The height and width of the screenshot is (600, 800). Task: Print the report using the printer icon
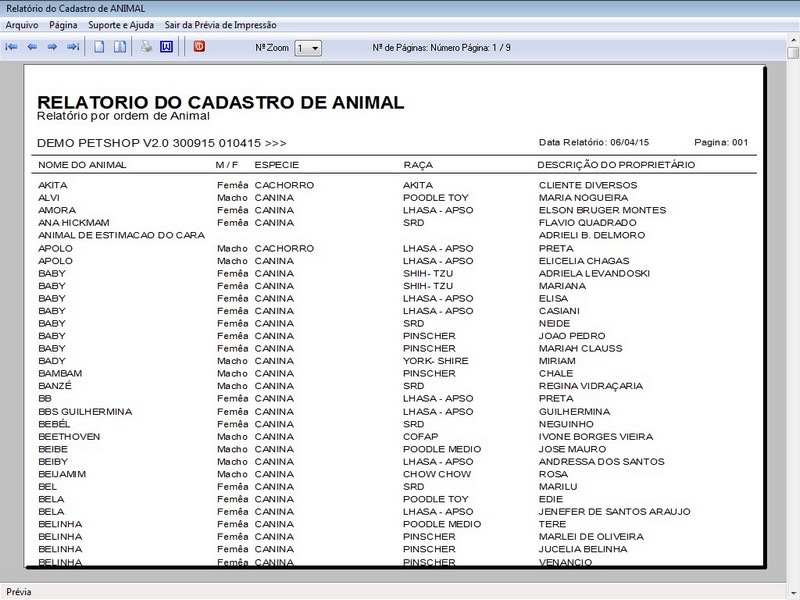[x=147, y=47]
